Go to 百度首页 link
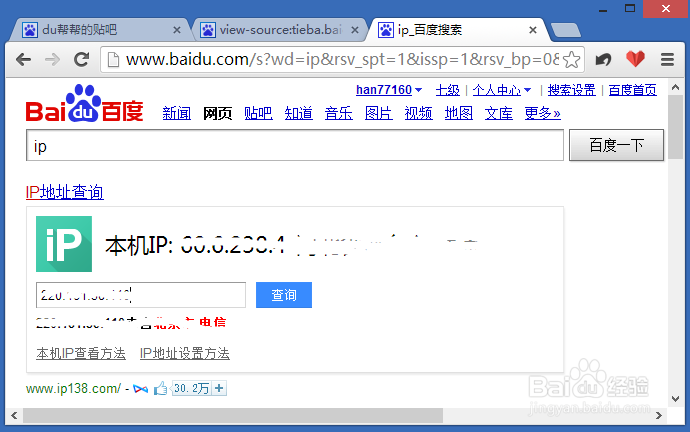Image resolution: width=690 pixels, height=432 pixels. (632, 90)
